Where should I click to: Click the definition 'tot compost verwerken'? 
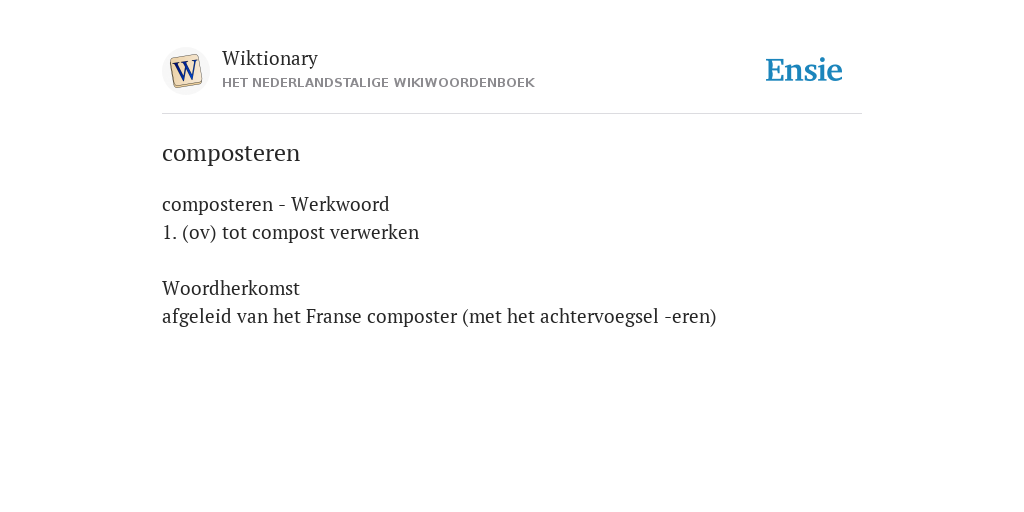tap(321, 232)
